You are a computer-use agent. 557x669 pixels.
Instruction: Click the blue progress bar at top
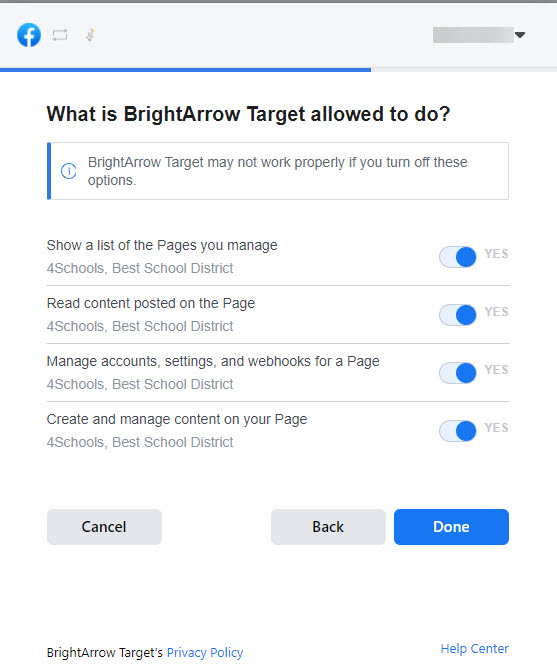[x=185, y=70]
